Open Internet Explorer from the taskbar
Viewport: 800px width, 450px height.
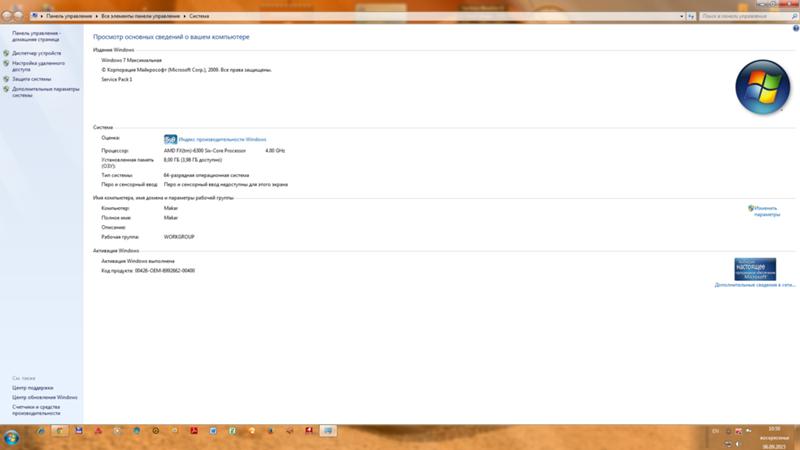point(40,431)
